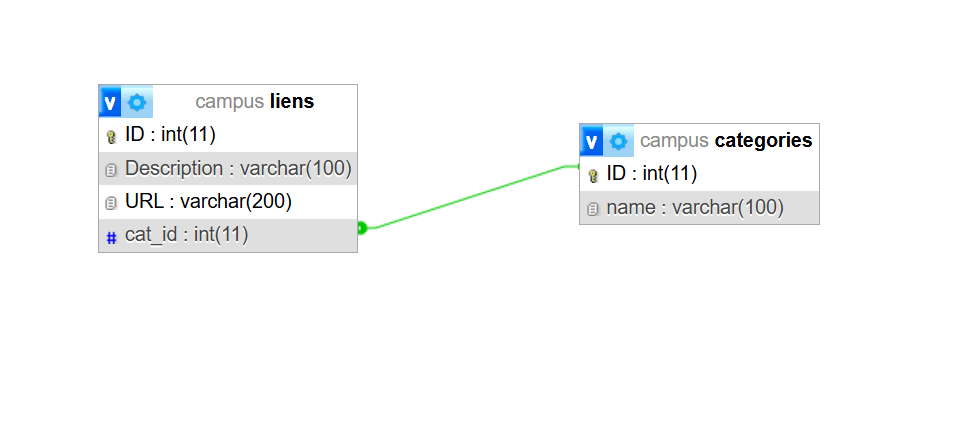This screenshot has width=970, height=432.
Task: Click the primary key icon in liens
Action: [x=111, y=135]
